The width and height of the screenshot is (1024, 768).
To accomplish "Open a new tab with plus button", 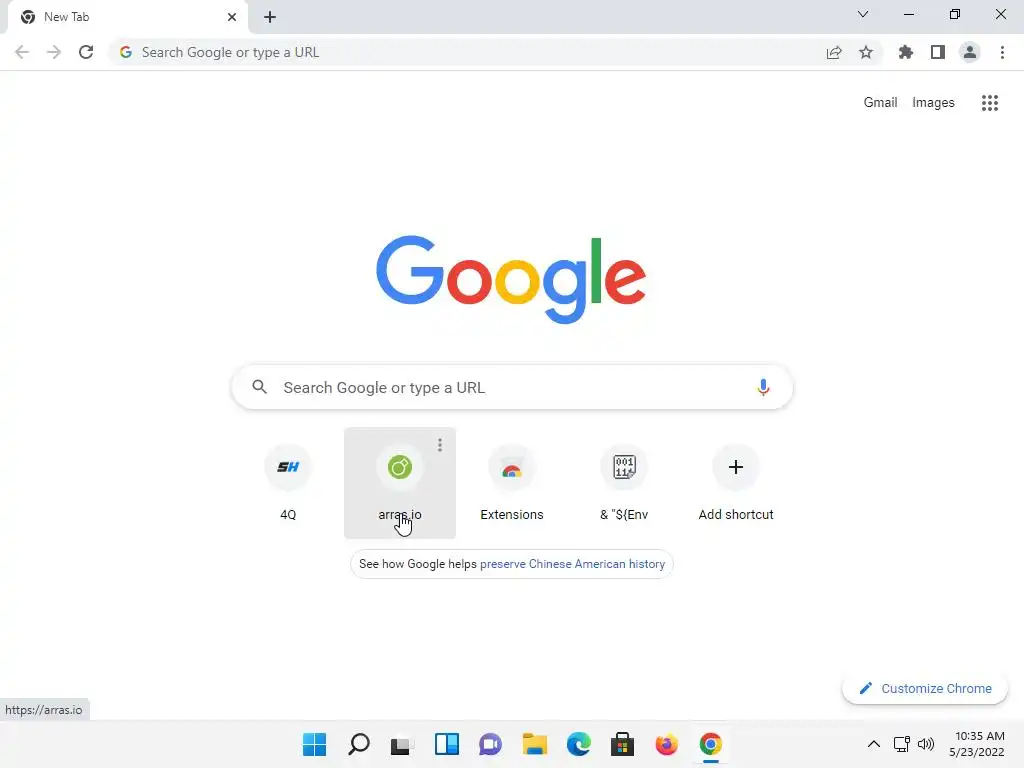I will (270, 17).
